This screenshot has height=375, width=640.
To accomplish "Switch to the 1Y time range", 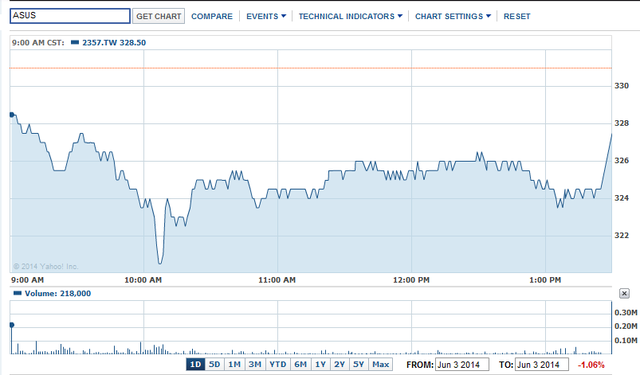I will click(x=320, y=364).
